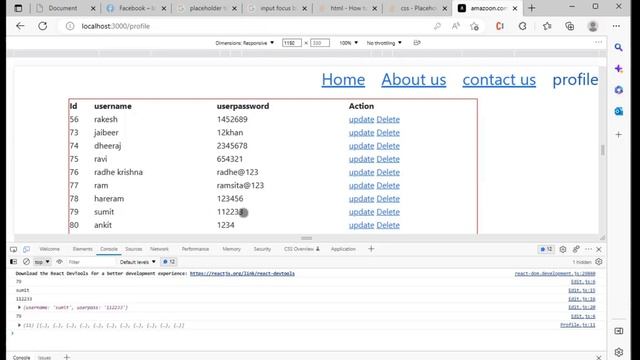This screenshot has height=360, width=640.
Task: Switch to the Network tab
Action: (x=159, y=249)
